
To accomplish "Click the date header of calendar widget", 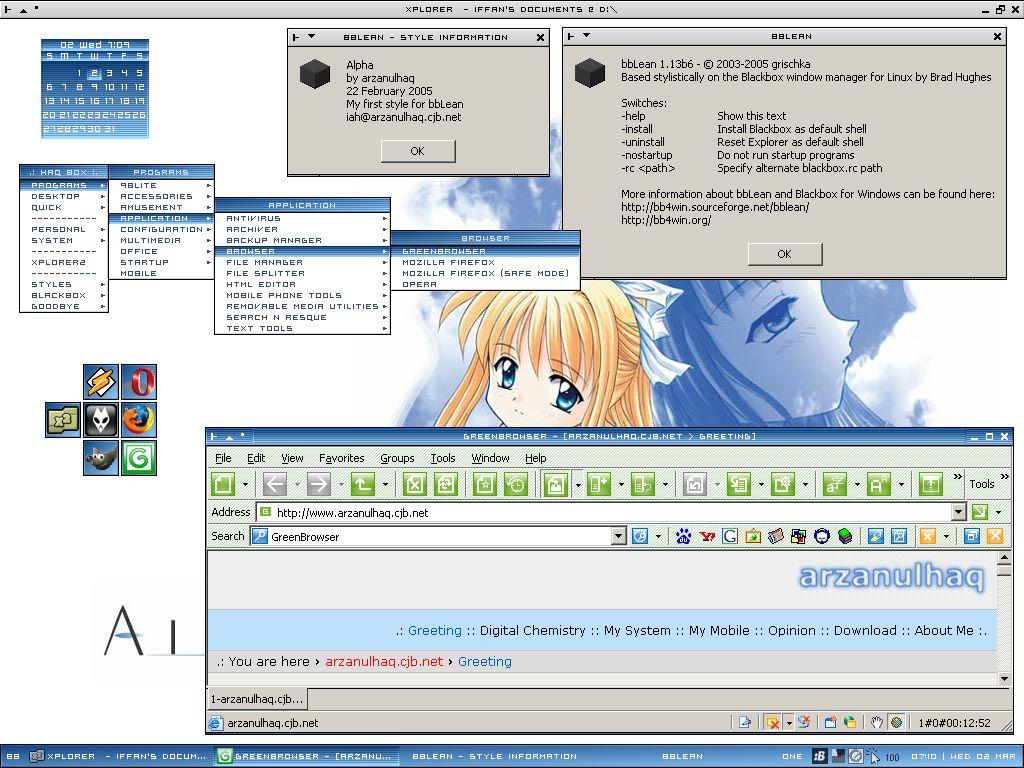I will pyautogui.click(x=95, y=45).
